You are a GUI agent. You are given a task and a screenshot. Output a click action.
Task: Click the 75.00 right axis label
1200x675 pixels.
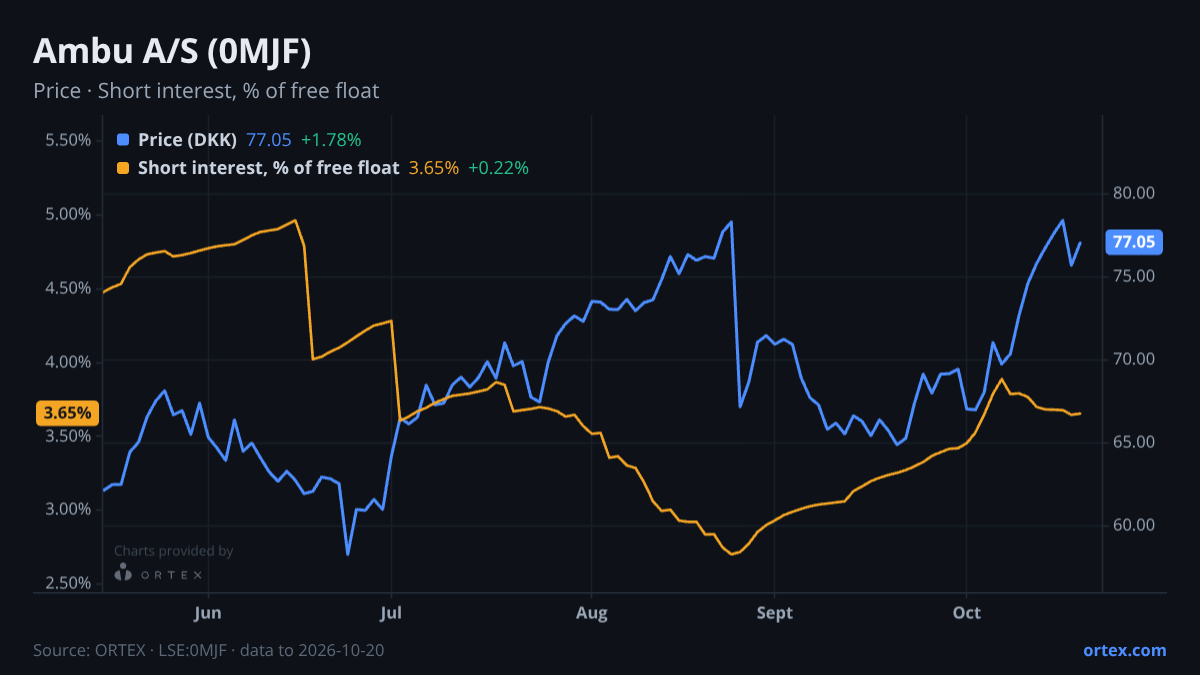tap(1133, 276)
